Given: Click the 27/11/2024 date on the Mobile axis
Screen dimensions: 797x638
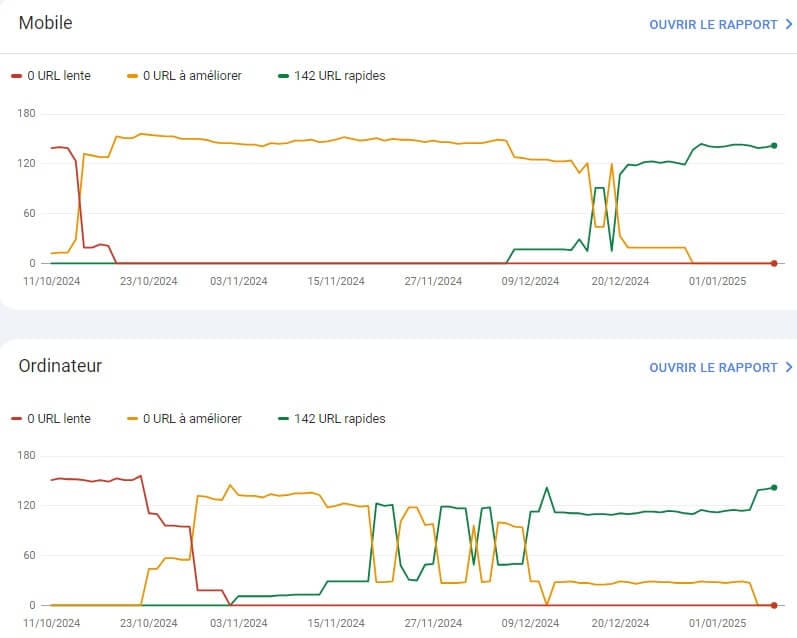Looking at the screenshot, I should coord(433,281).
